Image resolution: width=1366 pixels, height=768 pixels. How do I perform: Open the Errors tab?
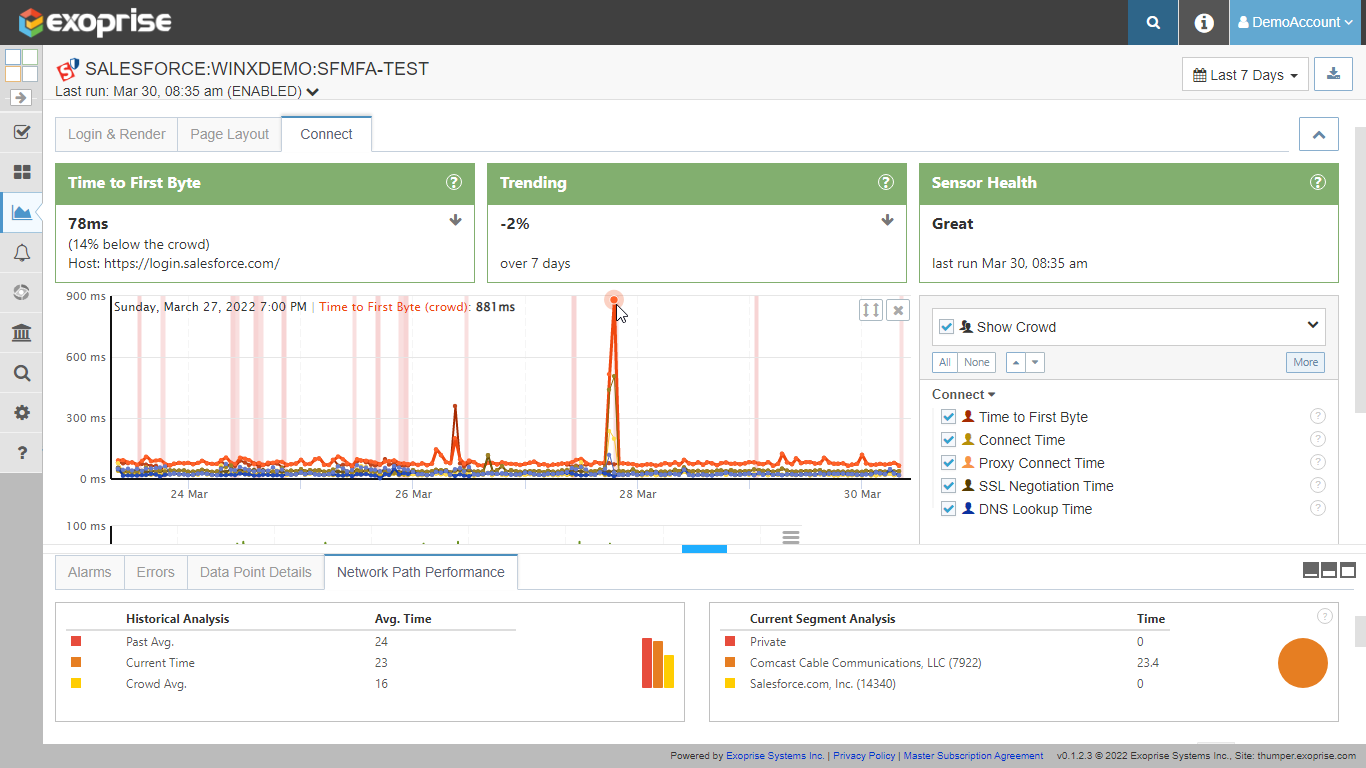click(x=155, y=572)
